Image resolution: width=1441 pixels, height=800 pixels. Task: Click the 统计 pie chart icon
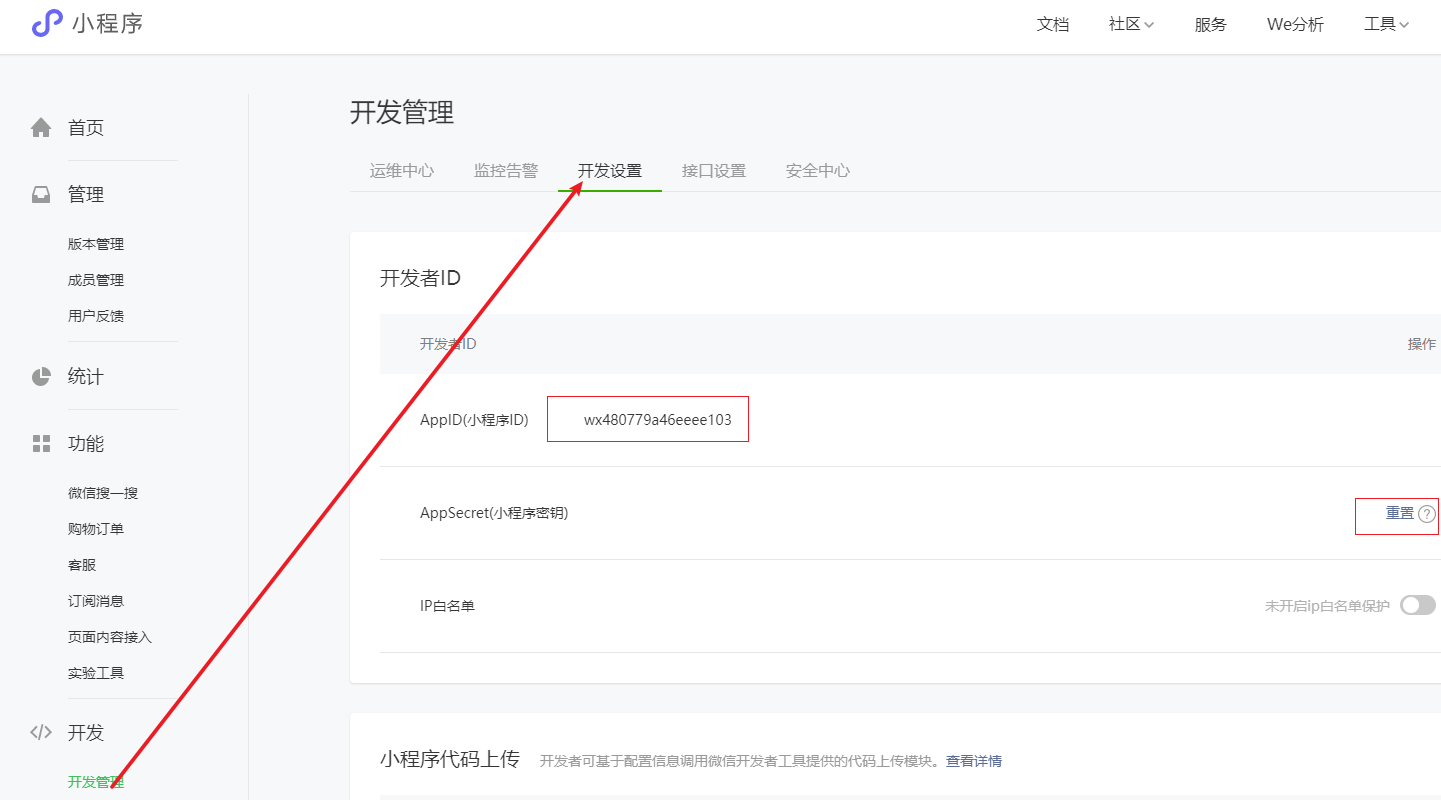(x=41, y=377)
